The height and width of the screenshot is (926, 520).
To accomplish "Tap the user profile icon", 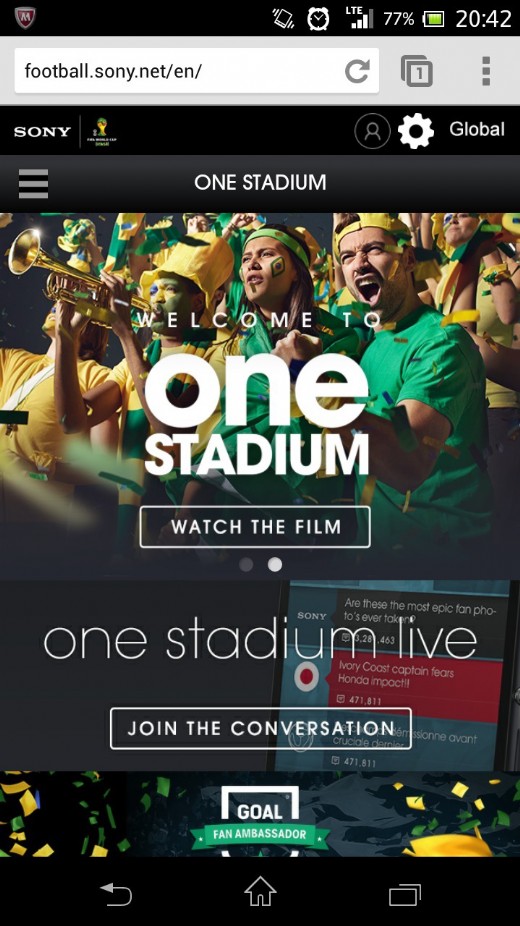I will 372,131.
